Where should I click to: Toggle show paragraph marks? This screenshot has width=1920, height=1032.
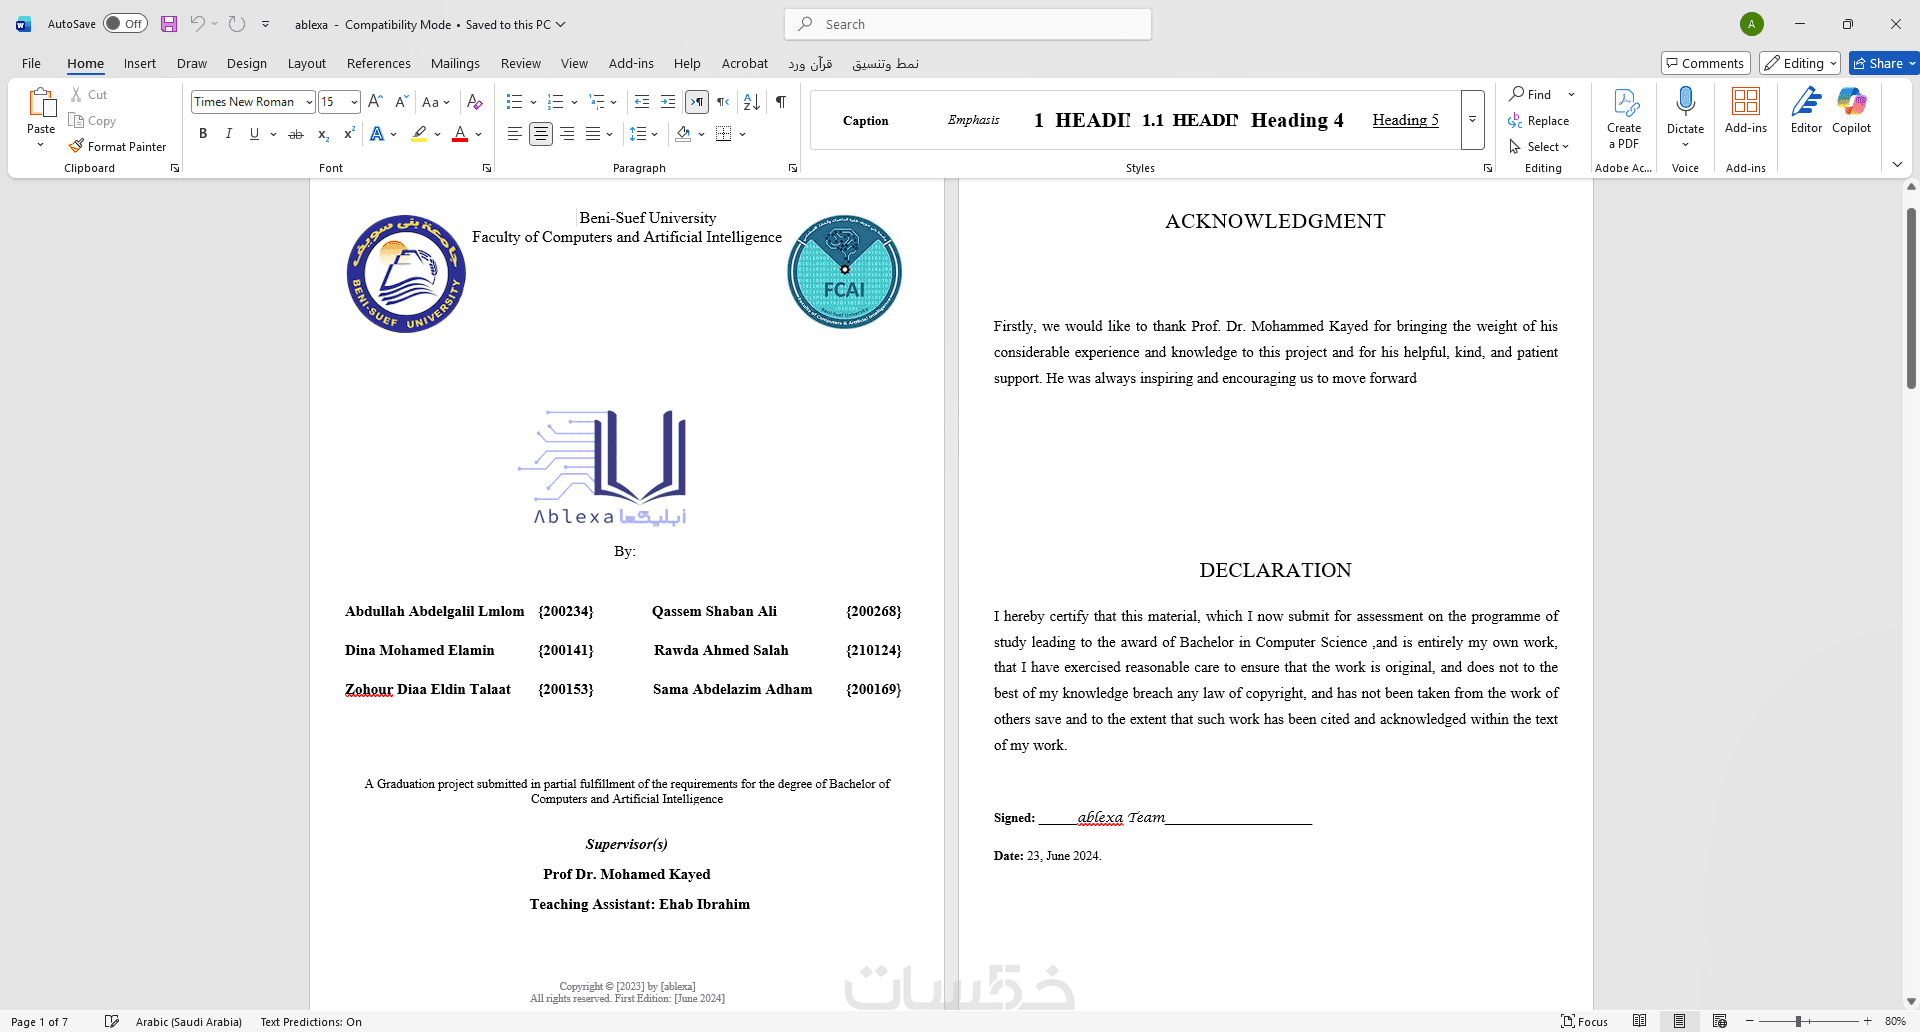coord(781,102)
